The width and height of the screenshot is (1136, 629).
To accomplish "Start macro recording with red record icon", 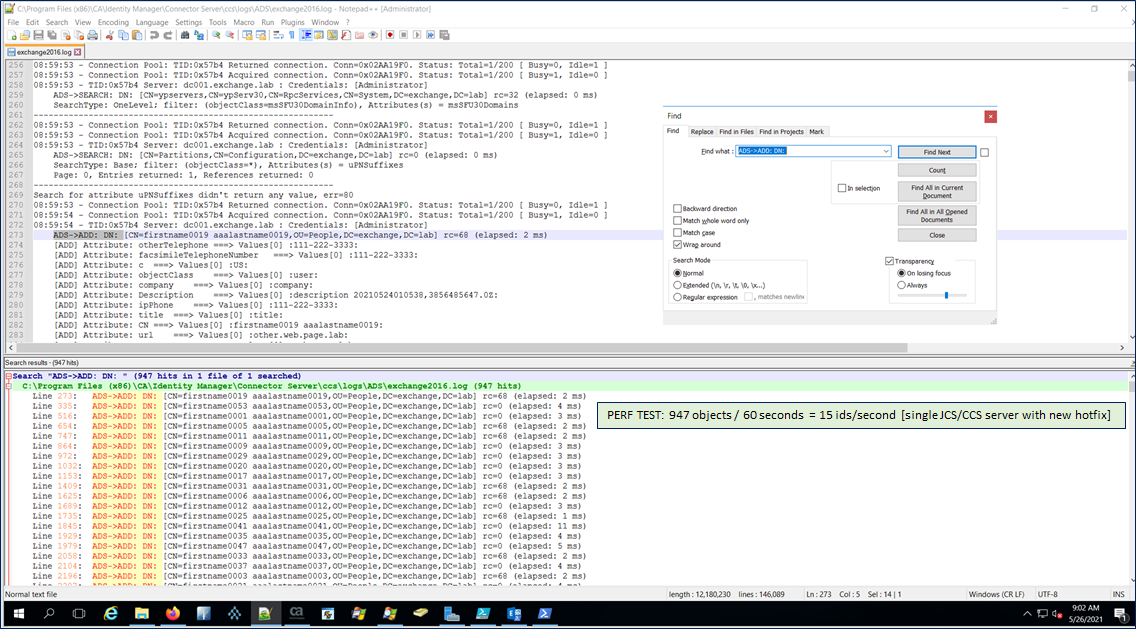I will pos(390,35).
